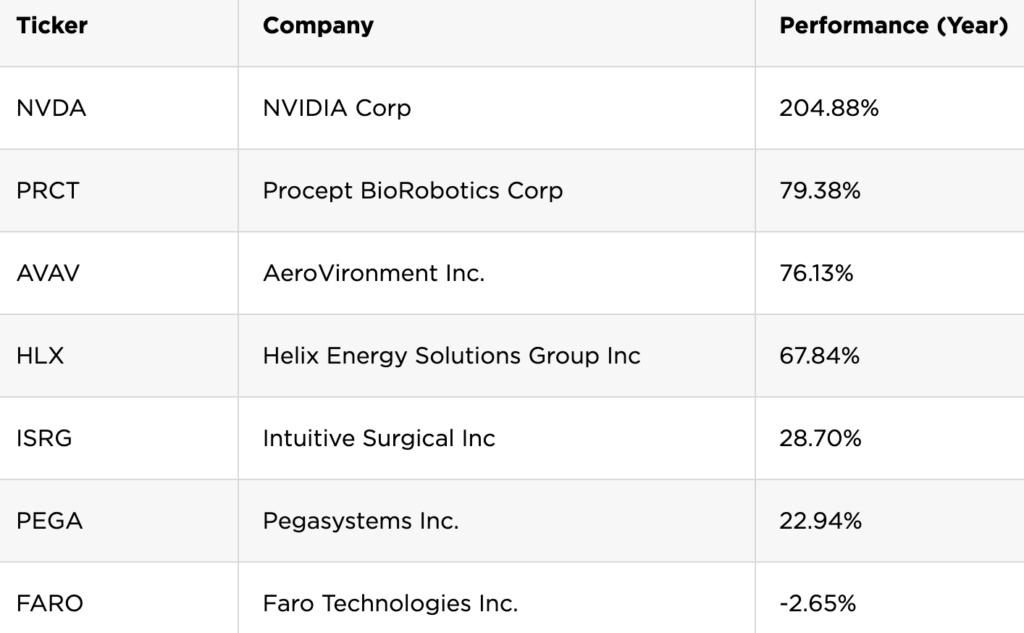Image resolution: width=1024 pixels, height=633 pixels.
Task: Click the 79.38% performance value
Action: coord(820,191)
